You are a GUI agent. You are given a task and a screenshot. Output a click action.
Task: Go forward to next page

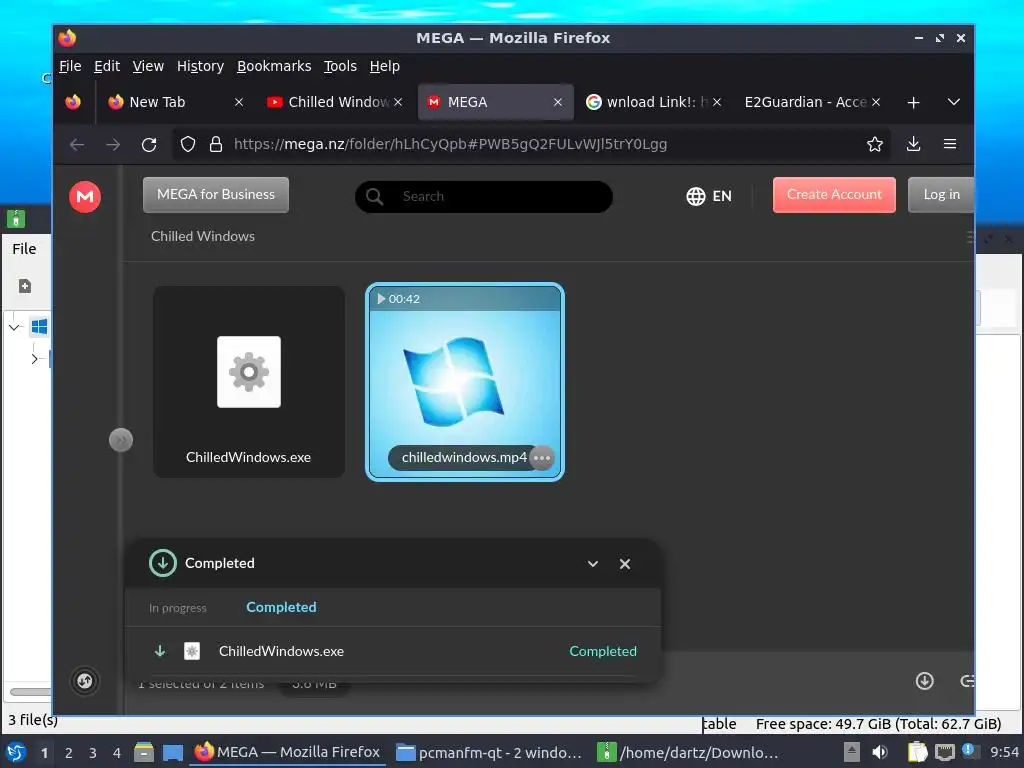click(x=113, y=144)
